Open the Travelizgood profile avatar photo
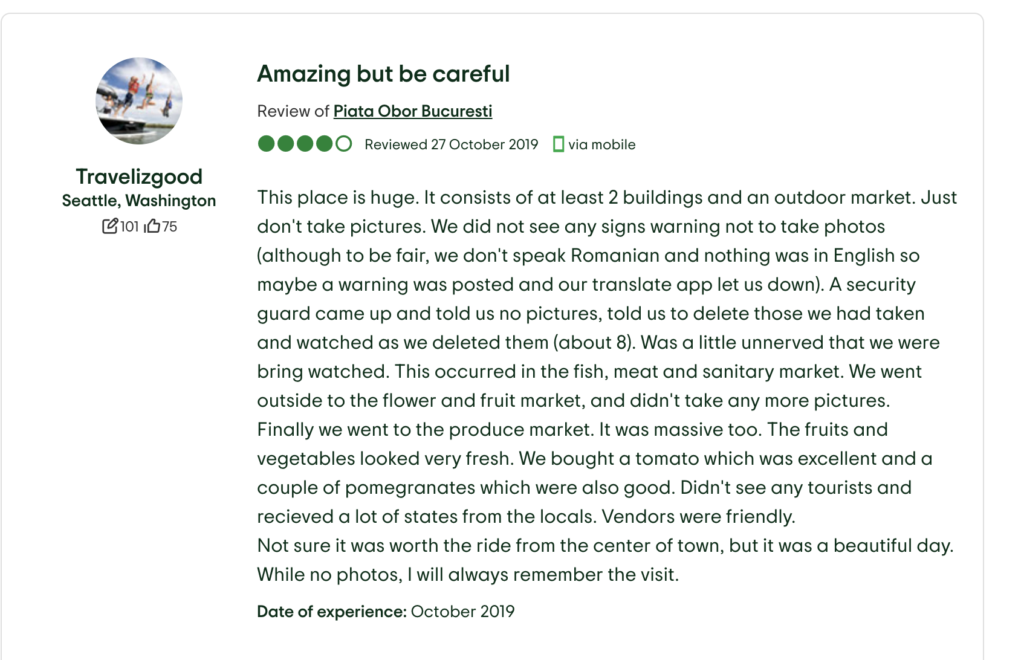The width and height of the screenshot is (1024, 660). coord(139,101)
